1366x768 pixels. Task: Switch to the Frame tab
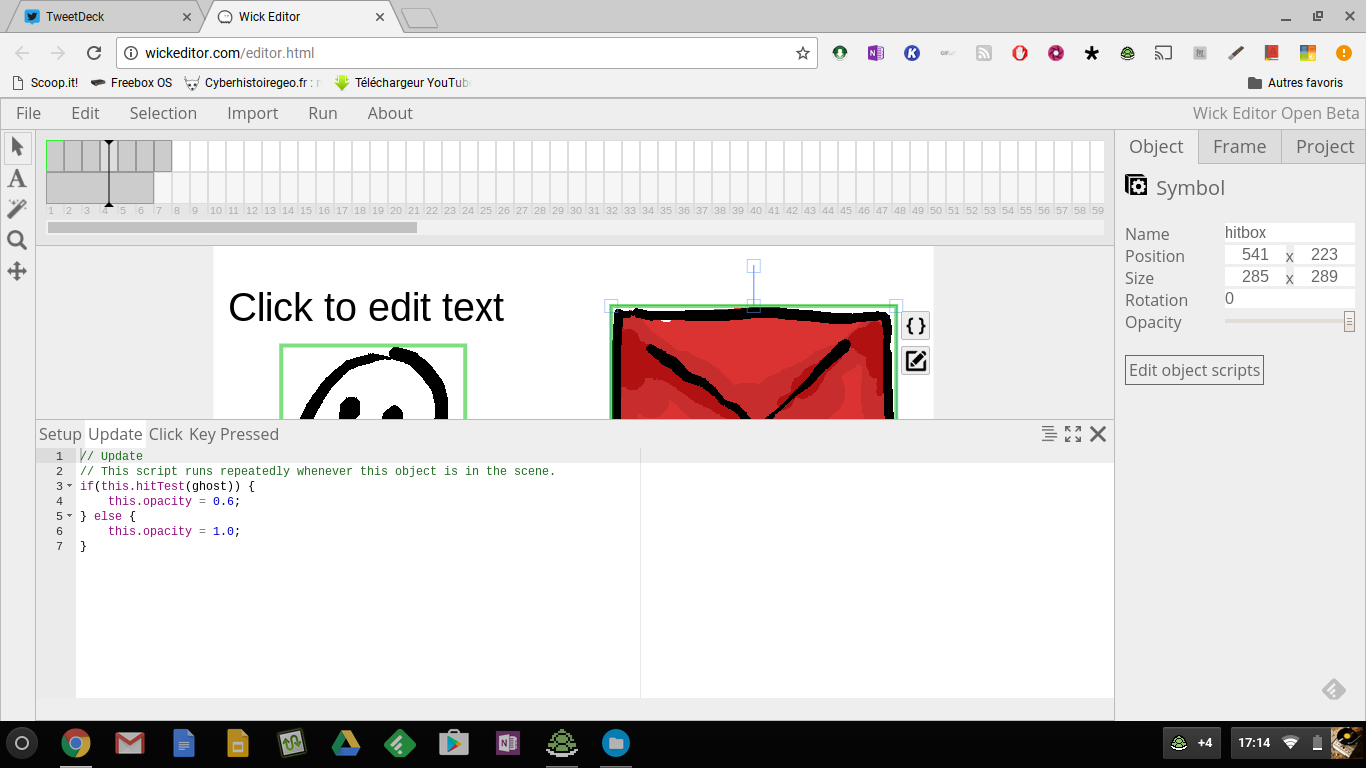click(x=1239, y=146)
